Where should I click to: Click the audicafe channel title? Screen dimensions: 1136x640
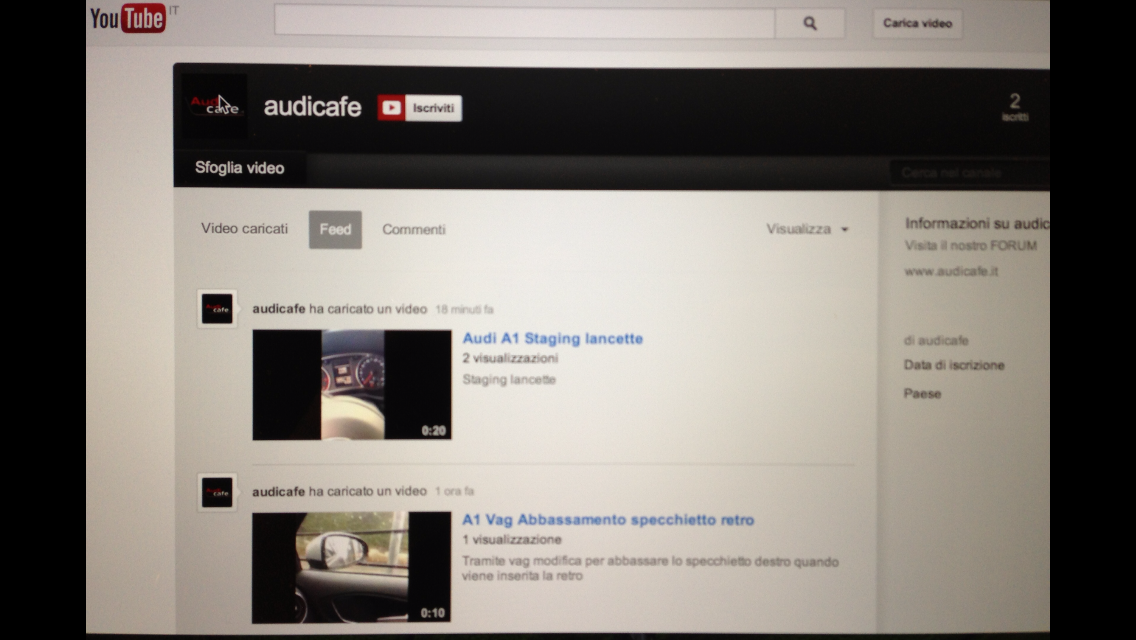(312, 107)
